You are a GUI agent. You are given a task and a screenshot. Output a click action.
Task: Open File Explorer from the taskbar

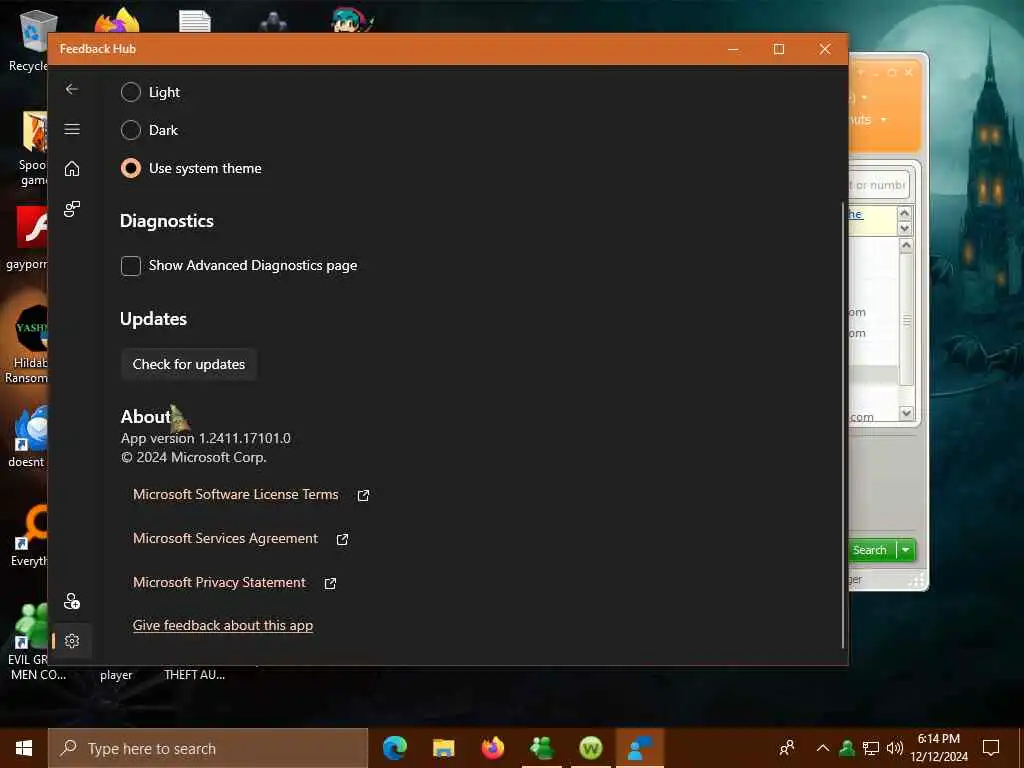tap(443, 748)
